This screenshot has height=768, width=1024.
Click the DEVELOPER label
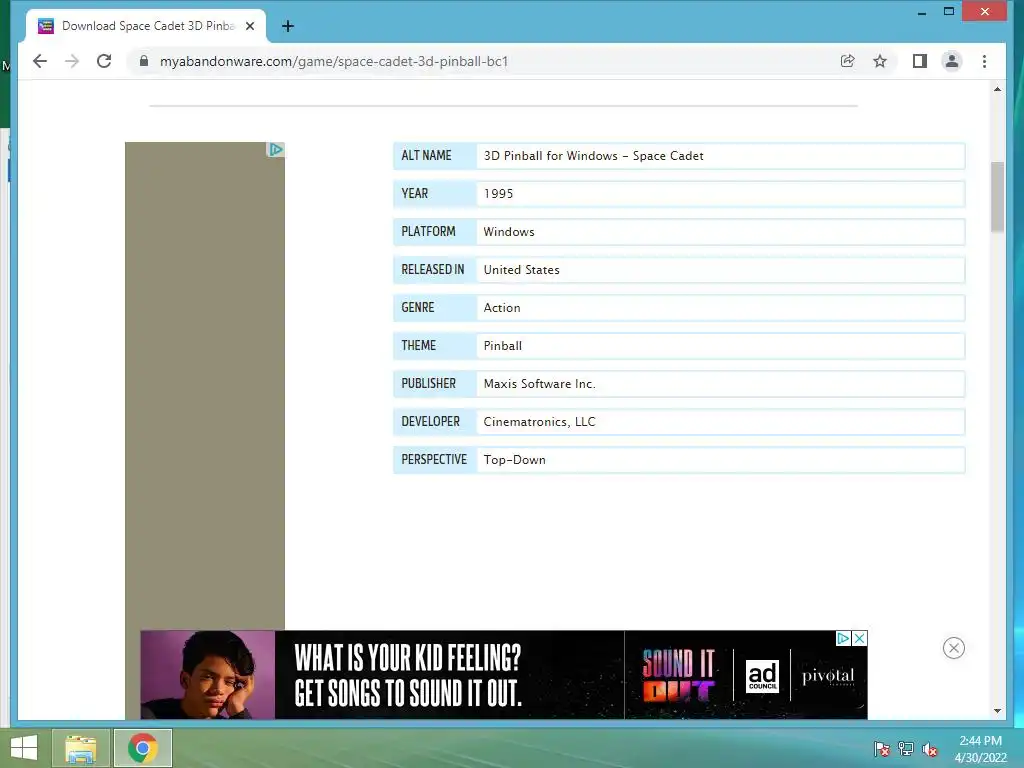pyautogui.click(x=430, y=421)
